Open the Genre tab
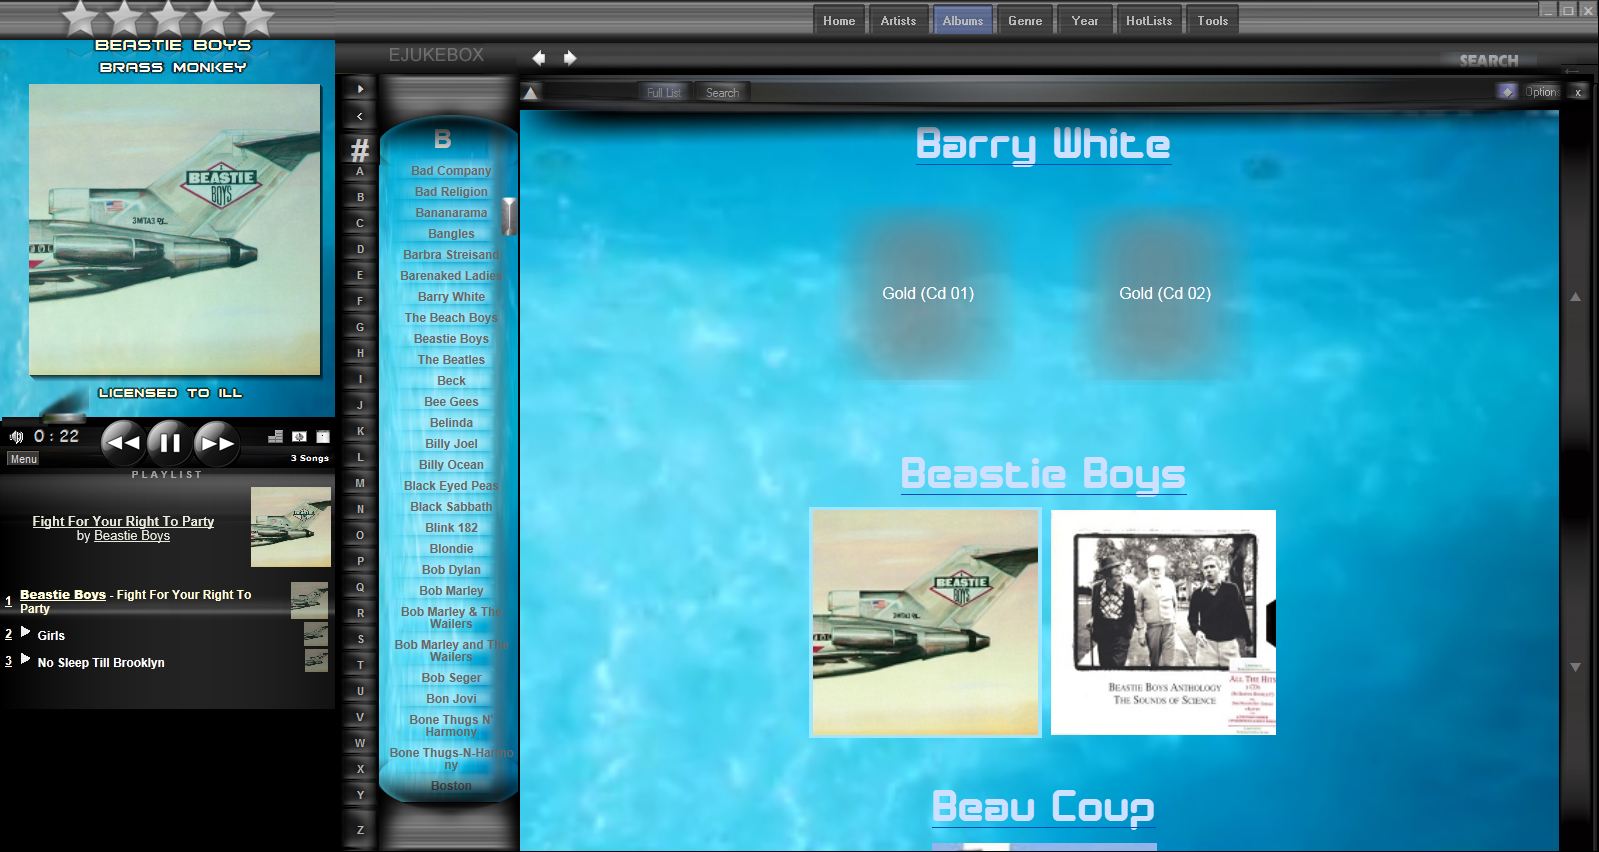This screenshot has height=852, width=1599. 1024,21
